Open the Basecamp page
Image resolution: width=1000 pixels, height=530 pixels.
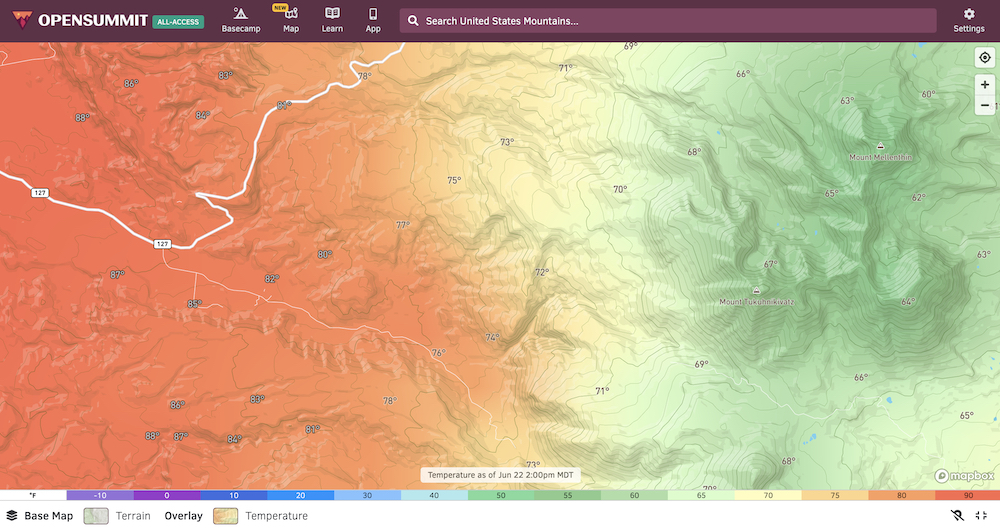tap(240, 20)
